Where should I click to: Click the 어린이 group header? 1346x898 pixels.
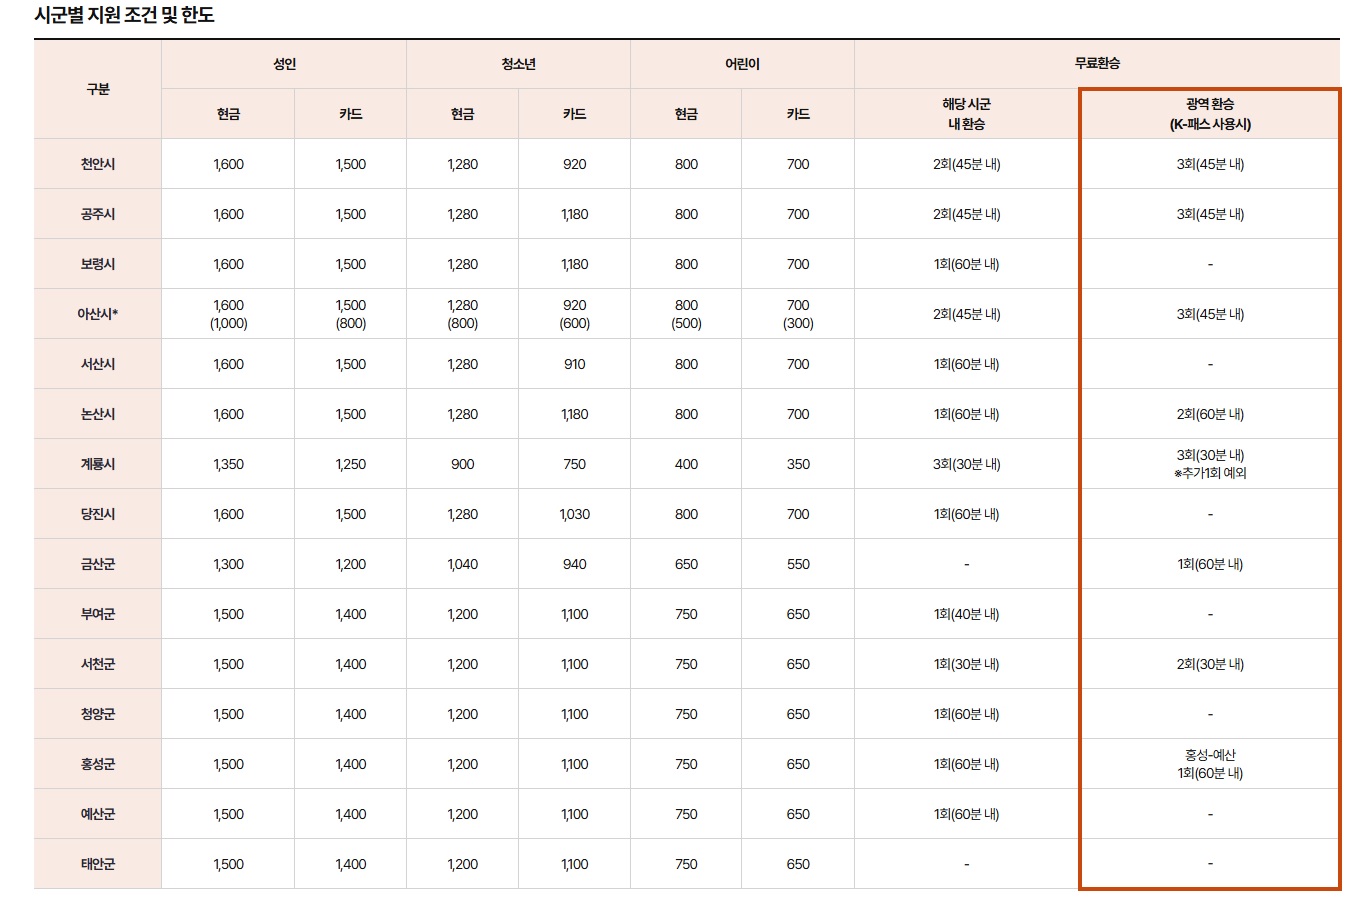pyautogui.click(x=742, y=64)
